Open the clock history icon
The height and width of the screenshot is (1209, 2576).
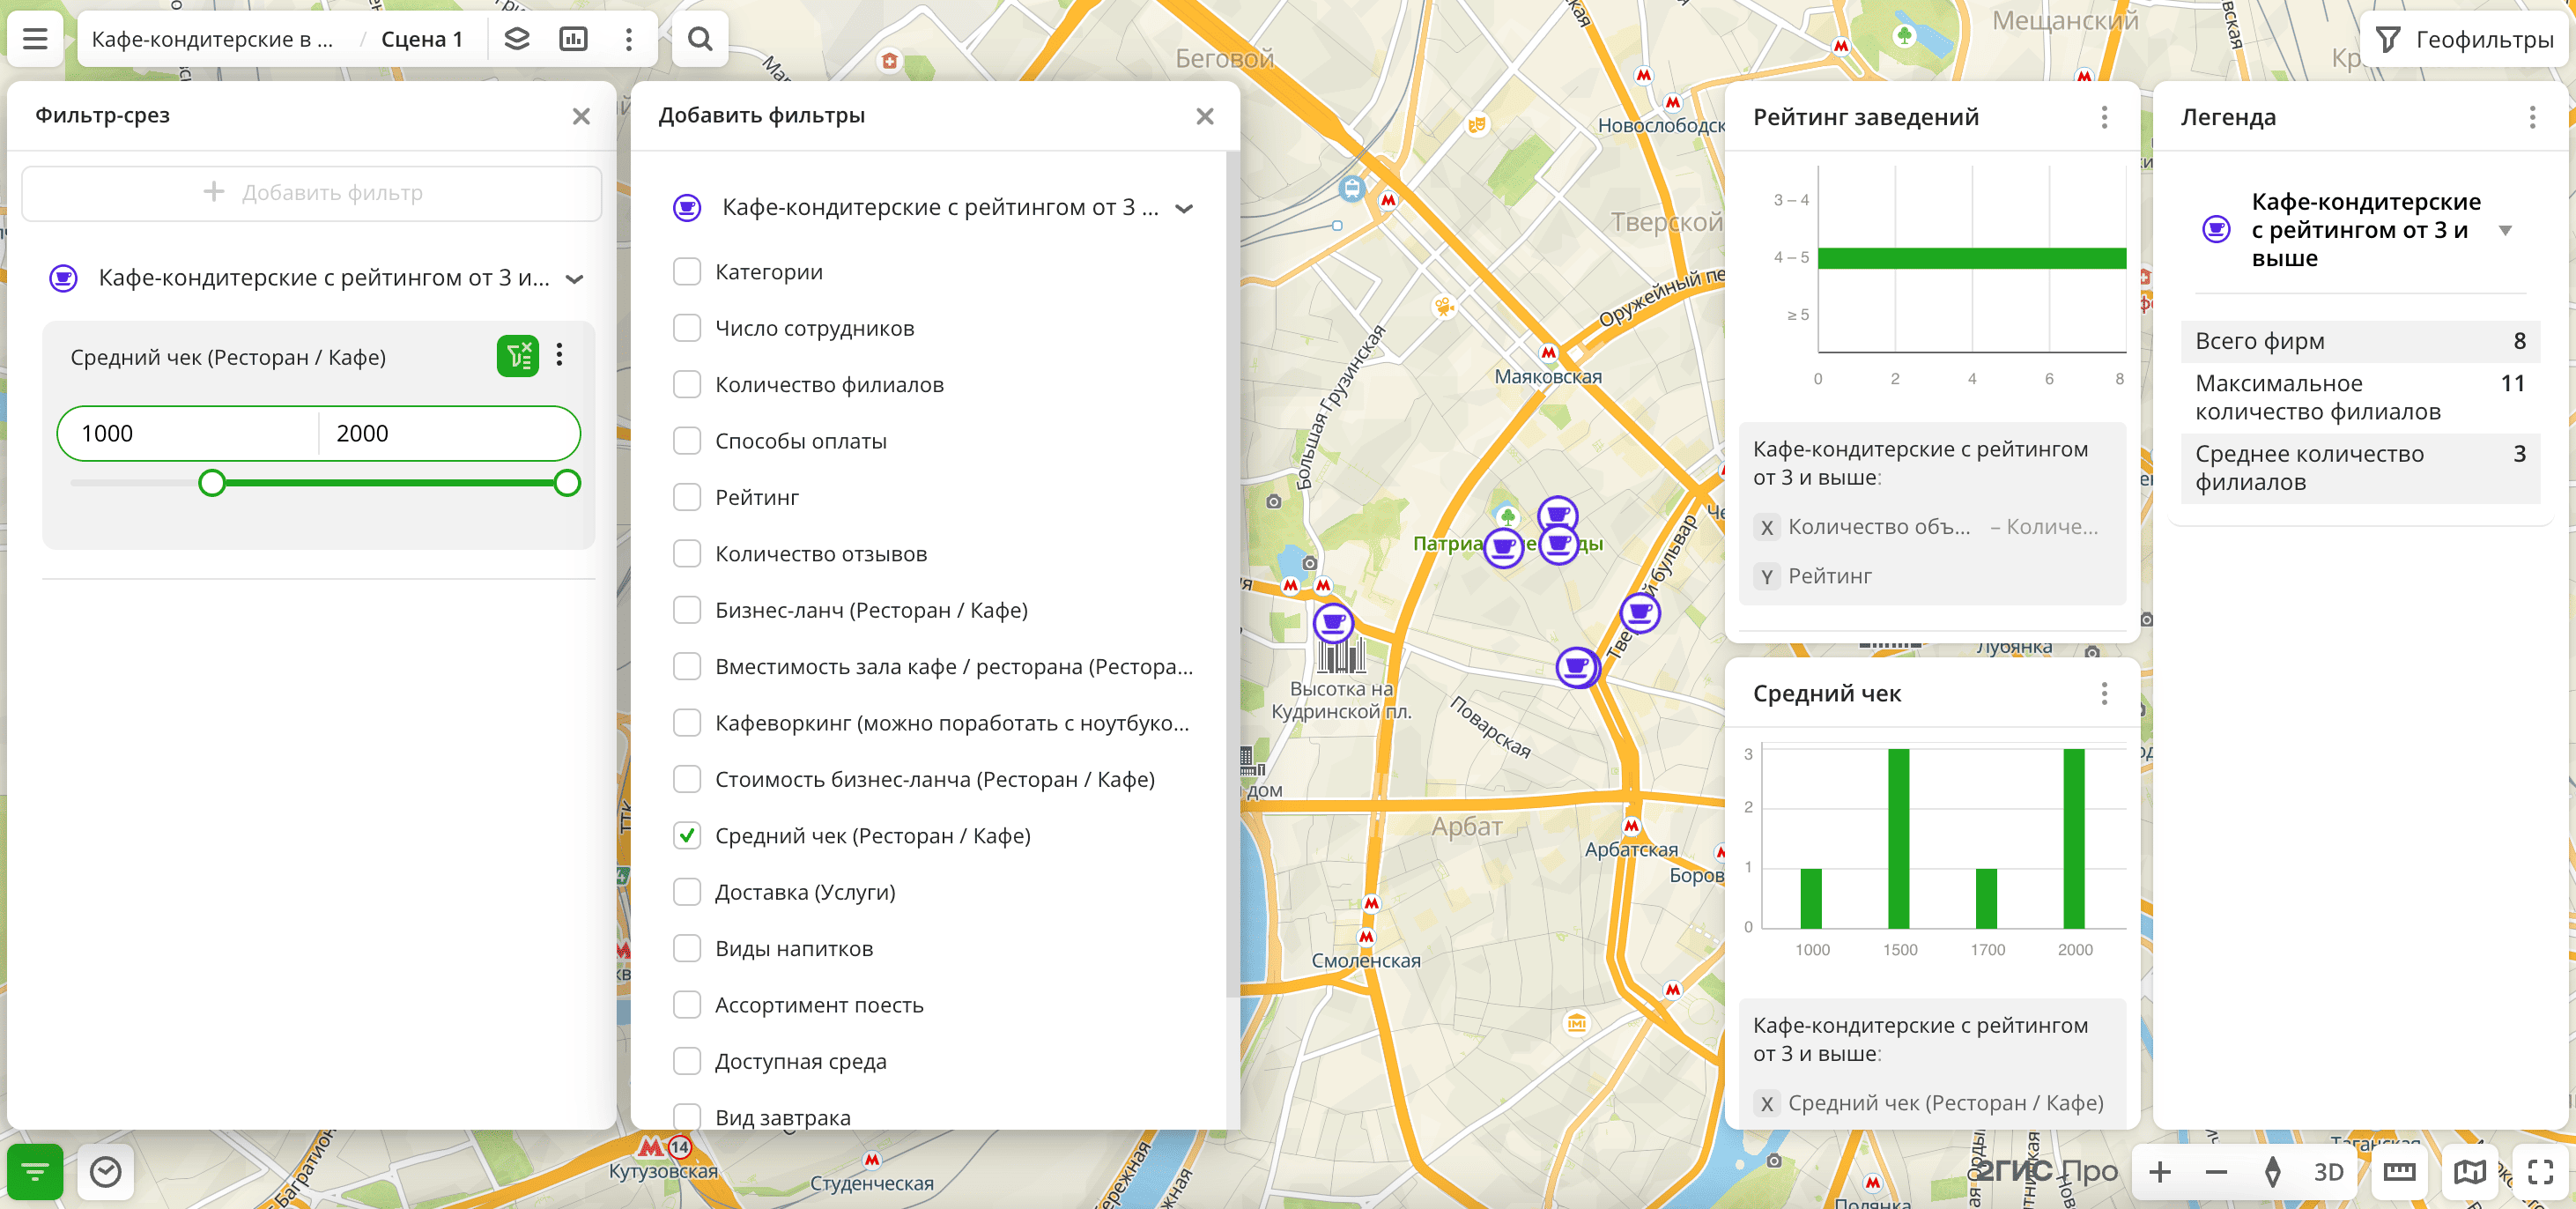point(105,1171)
